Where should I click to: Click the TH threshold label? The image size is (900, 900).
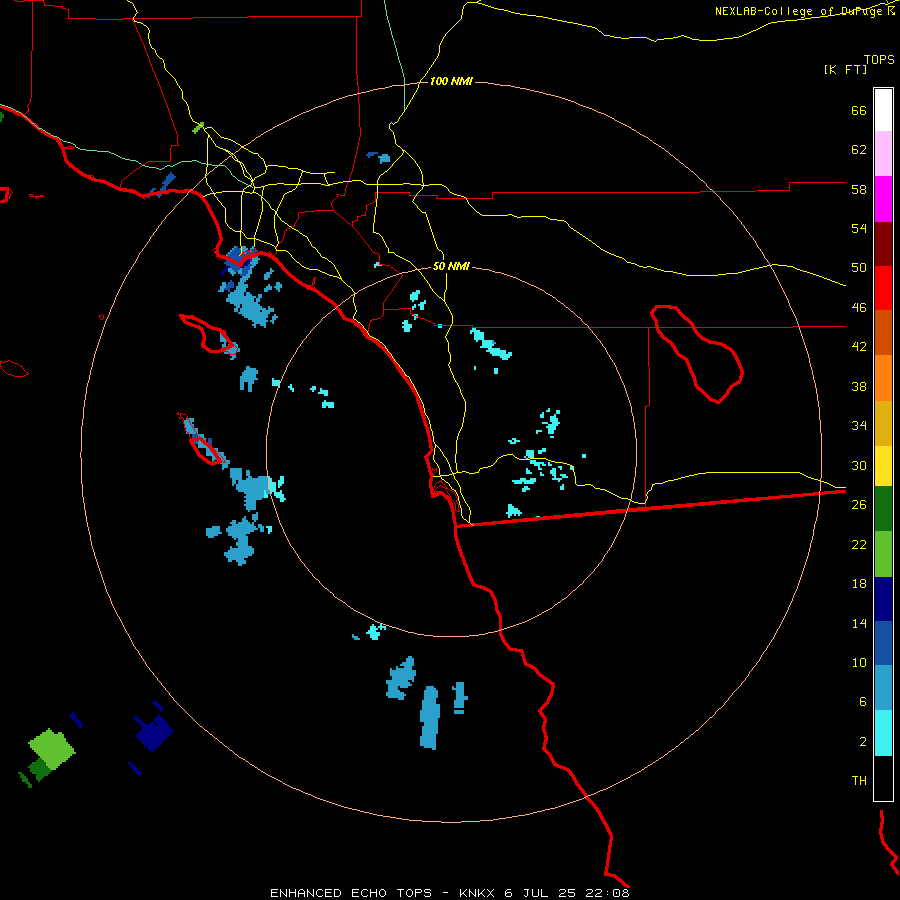click(859, 781)
